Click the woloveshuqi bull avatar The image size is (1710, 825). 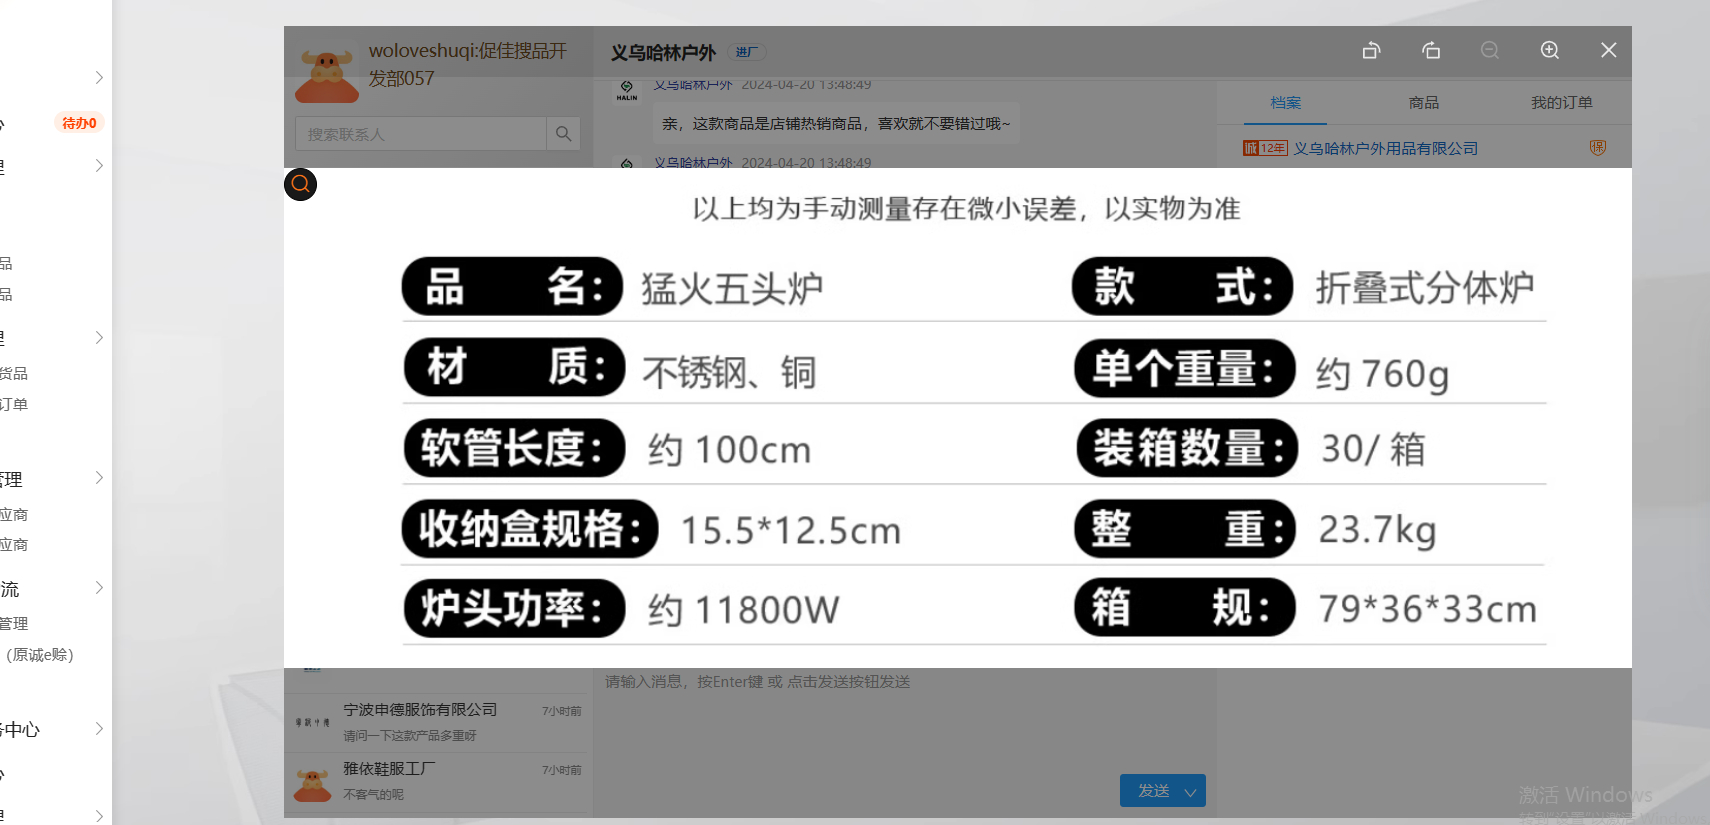tap(326, 75)
